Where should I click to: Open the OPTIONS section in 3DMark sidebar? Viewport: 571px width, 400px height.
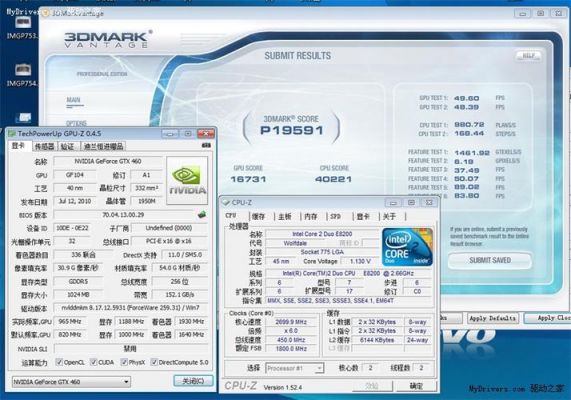tap(76, 123)
